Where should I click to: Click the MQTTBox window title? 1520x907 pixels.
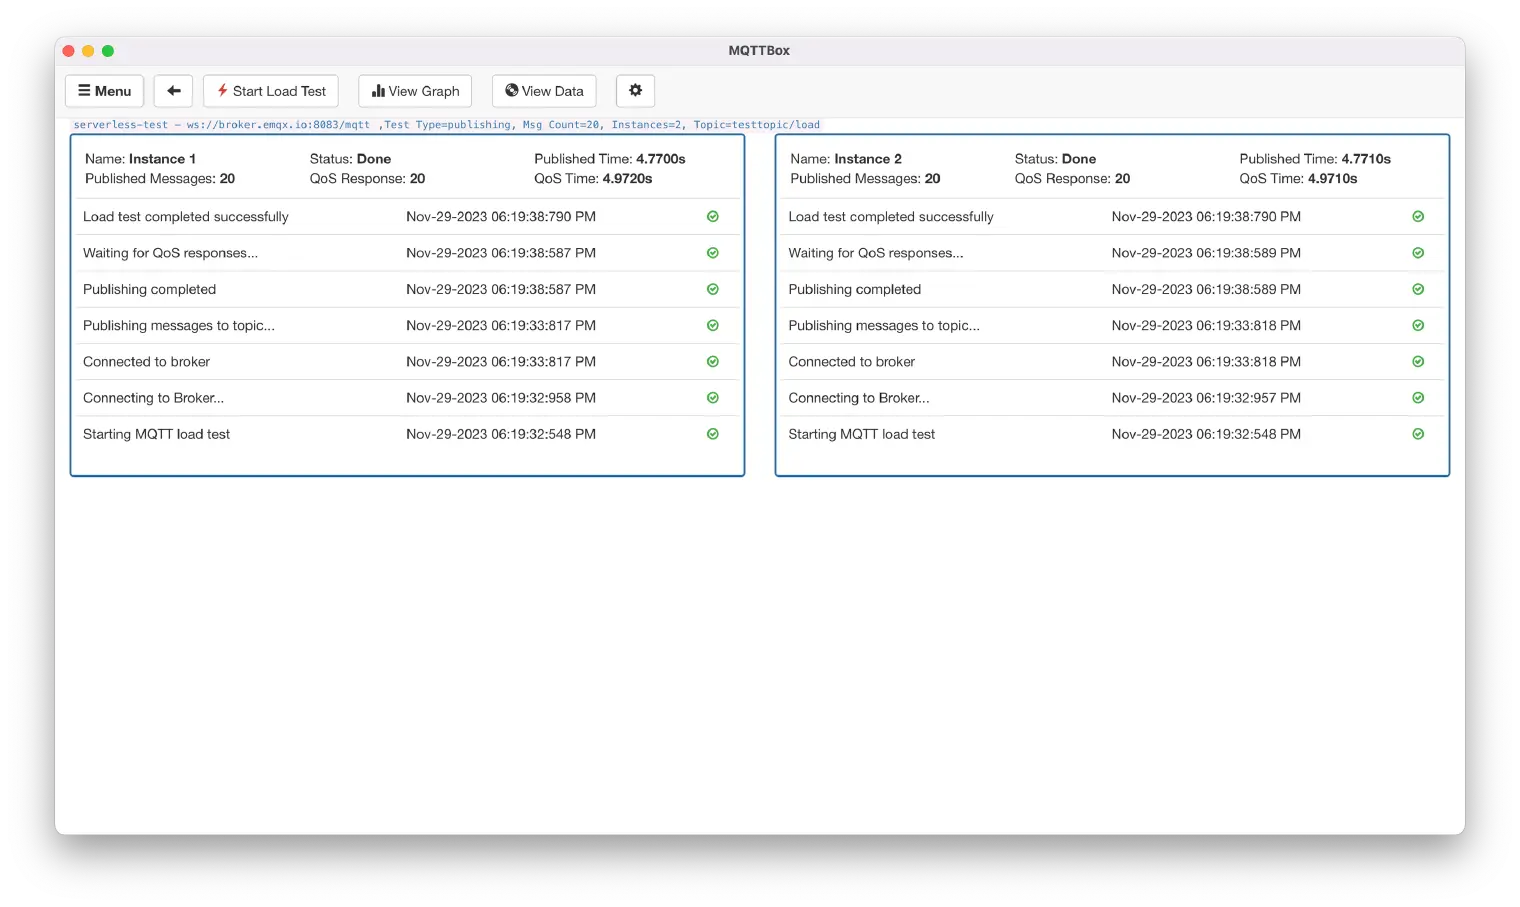coord(759,51)
